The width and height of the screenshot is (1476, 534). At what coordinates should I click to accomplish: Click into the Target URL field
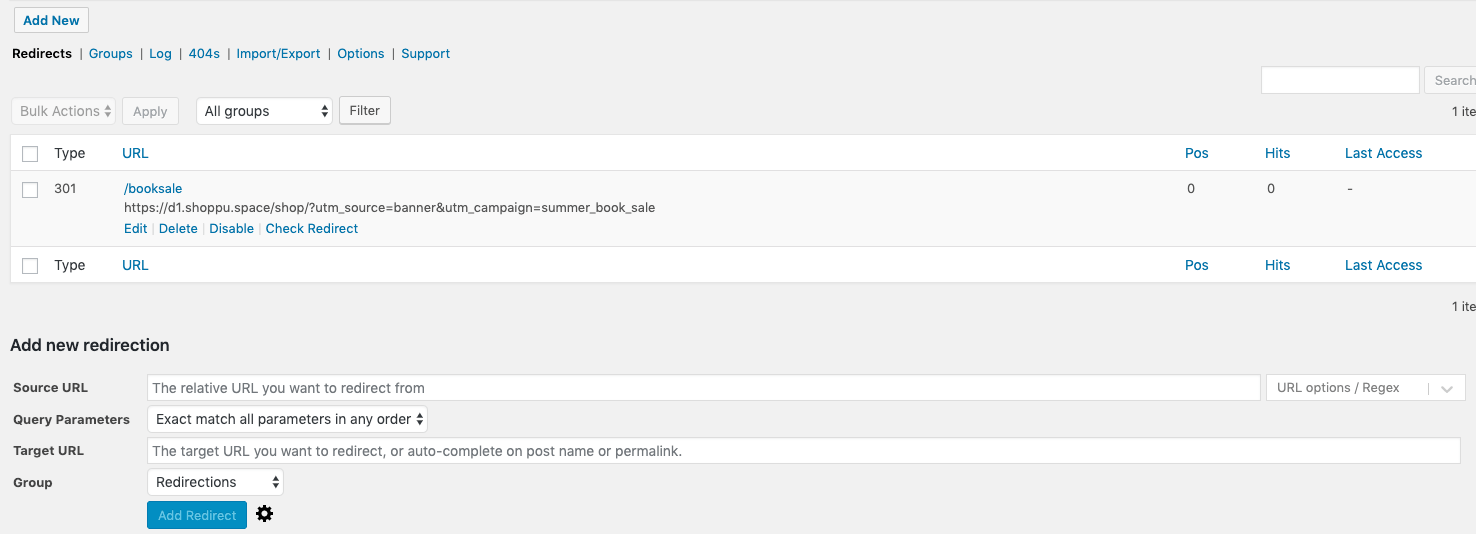click(803, 451)
